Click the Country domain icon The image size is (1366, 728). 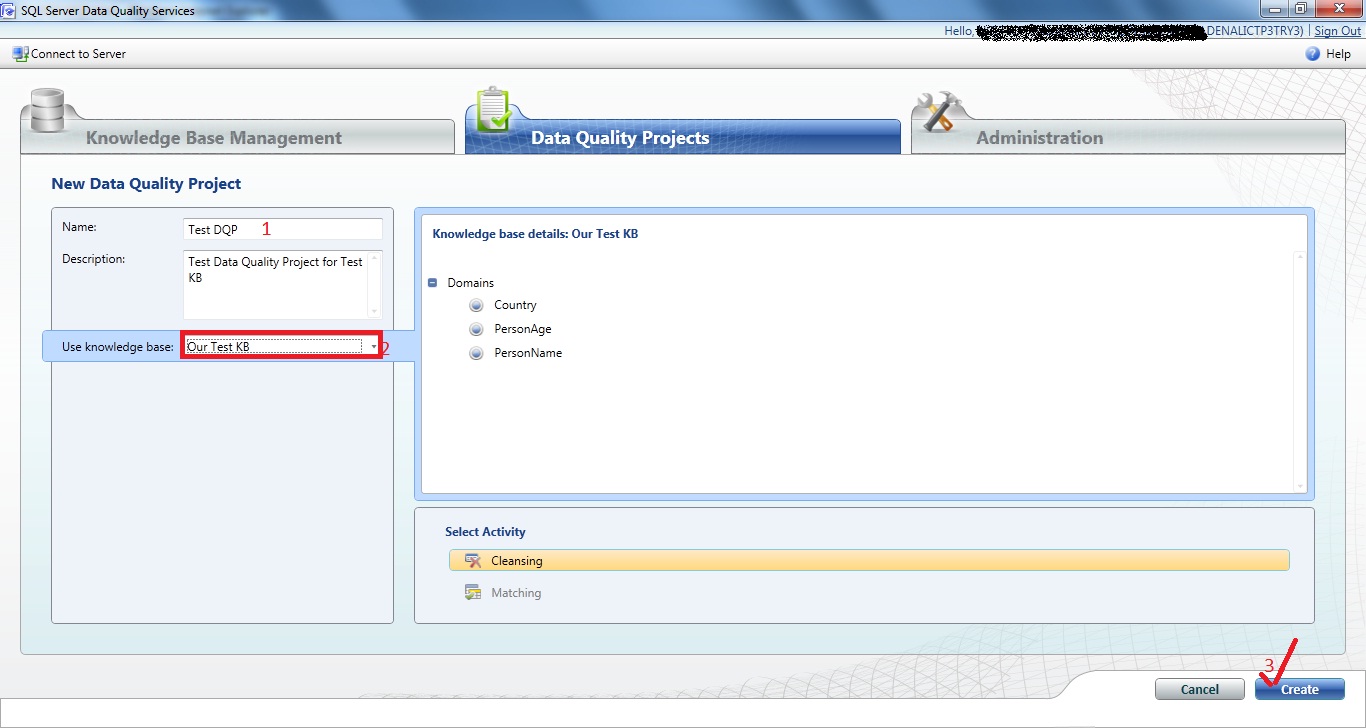[477, 305]
